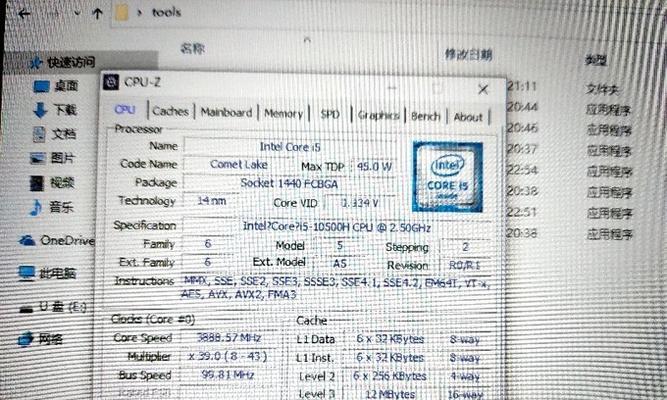Click the tools breadcrumb in address bar
This screenshot has height=400, width=667.
pos(166,12)
